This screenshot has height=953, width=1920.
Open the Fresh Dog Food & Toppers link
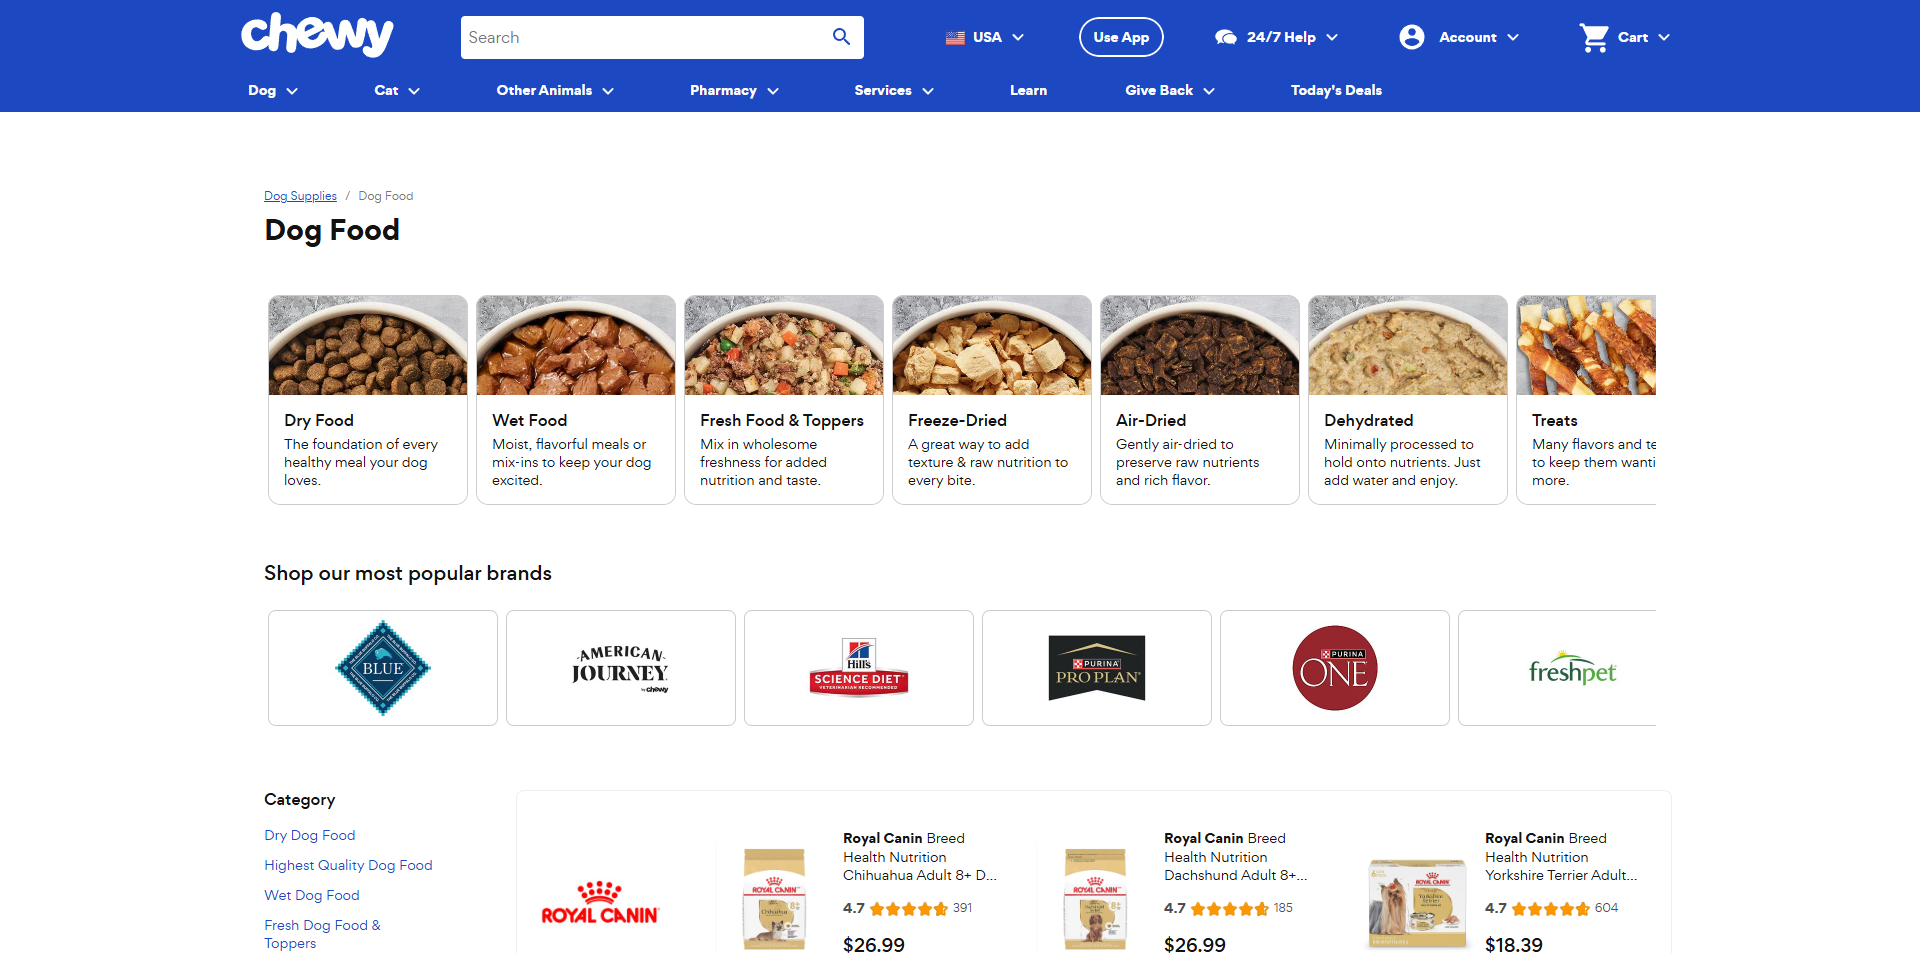tap(322, 934)
